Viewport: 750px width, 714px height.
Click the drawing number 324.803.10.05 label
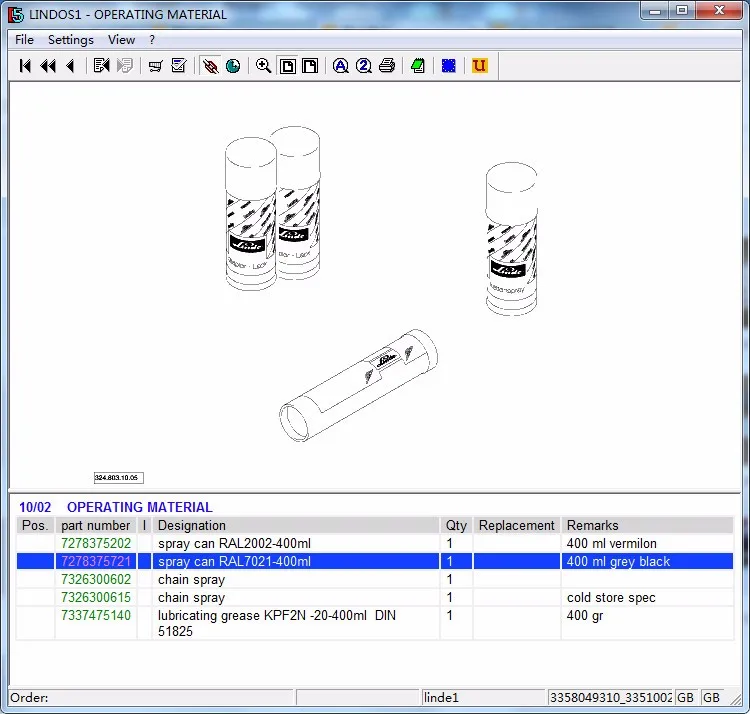[118, 477]
